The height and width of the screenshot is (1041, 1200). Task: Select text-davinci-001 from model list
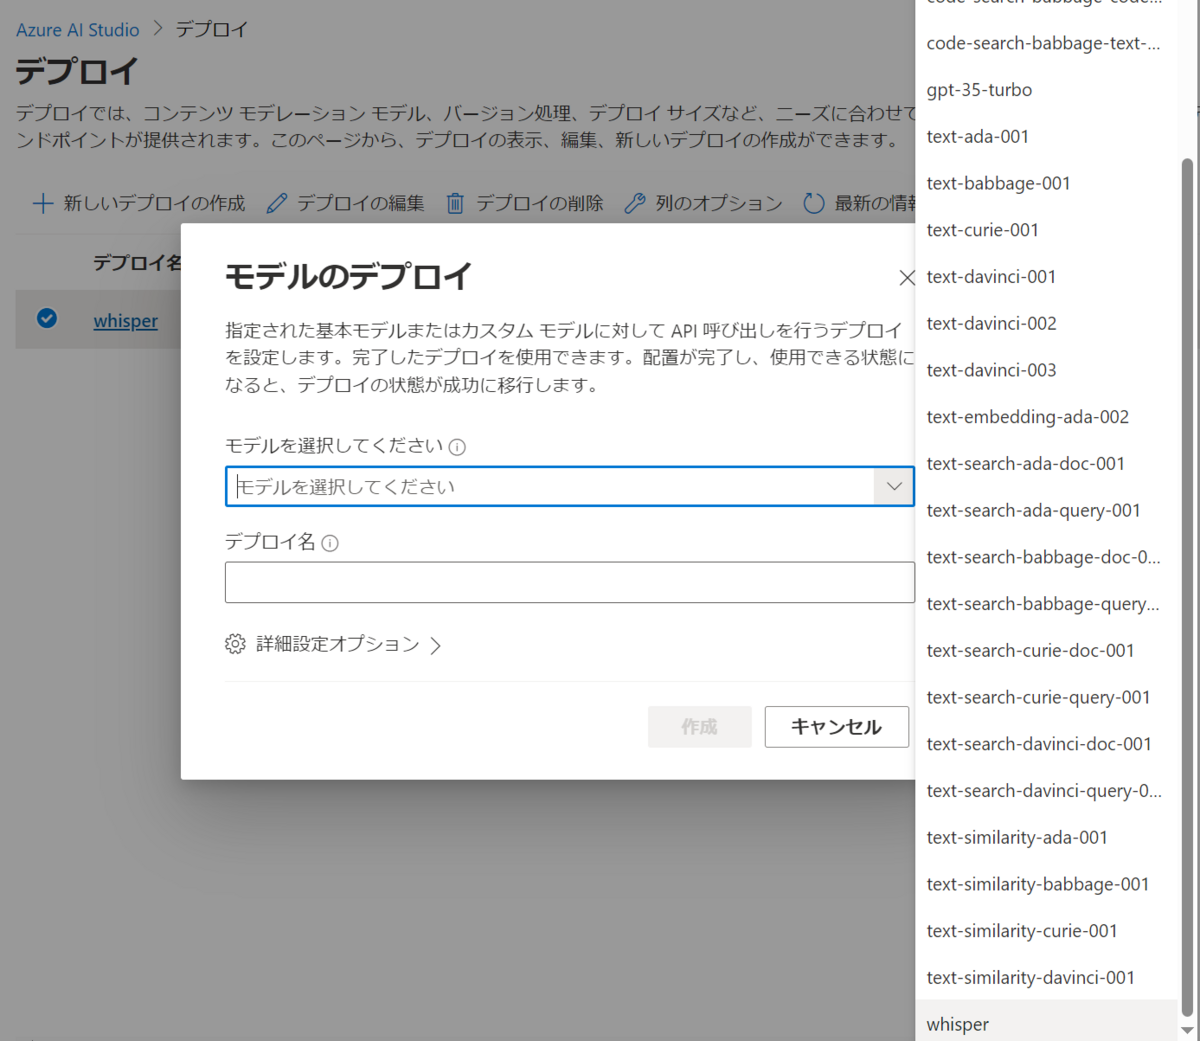click(x=1046, y=277)
